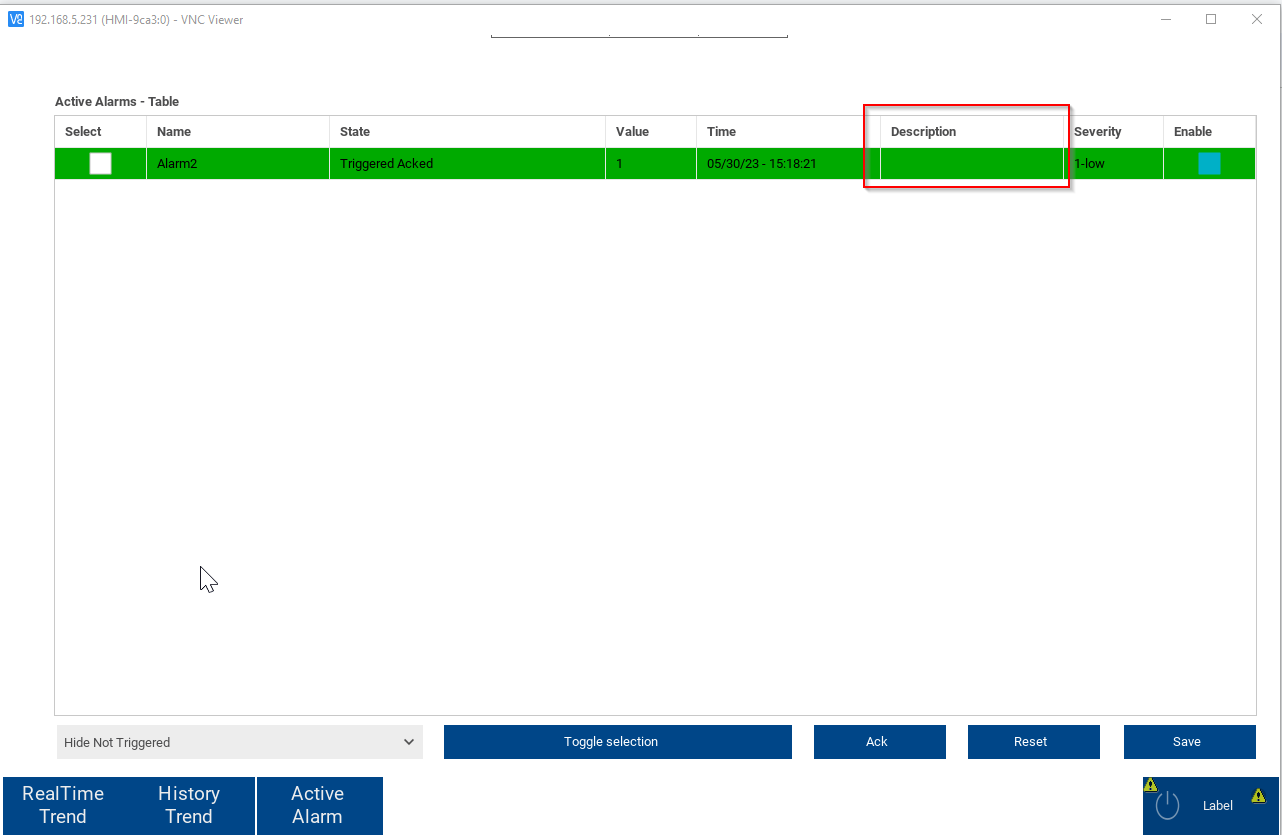Image resolution: width=1282 pixels, height=835 pixels.
Task: Click the Value cell showing 1
Action: (x=651, y=163)
